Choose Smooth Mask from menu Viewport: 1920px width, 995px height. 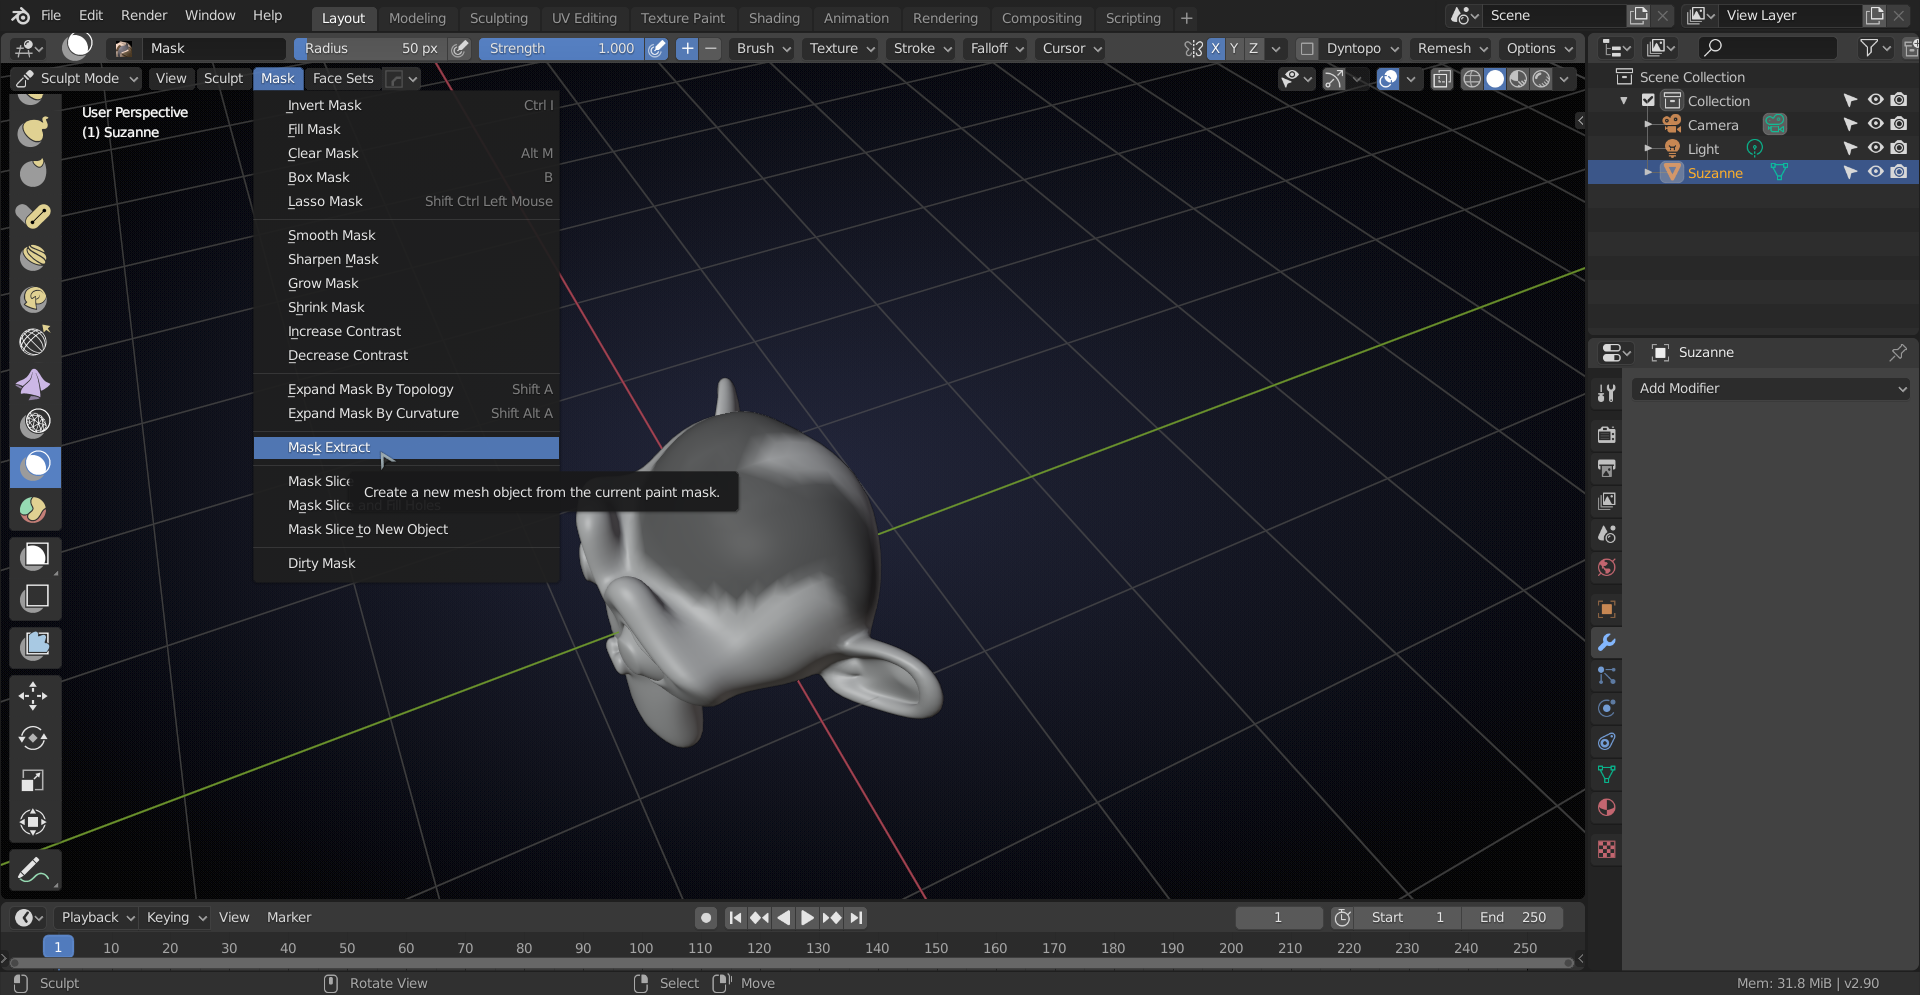click(x=406, y=235)
